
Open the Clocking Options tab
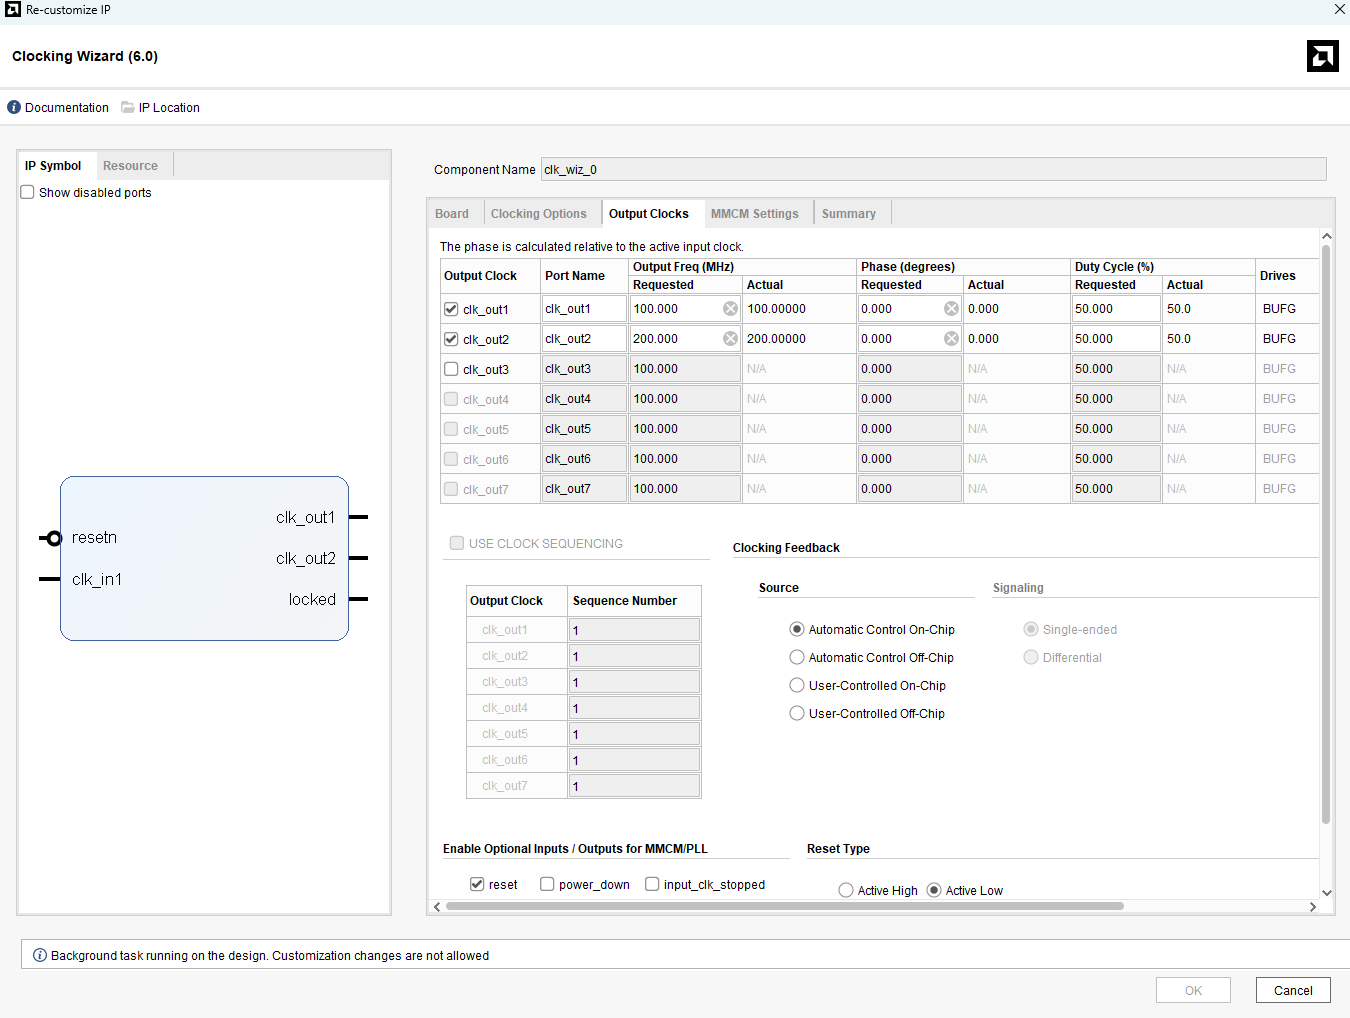(538, 214)
